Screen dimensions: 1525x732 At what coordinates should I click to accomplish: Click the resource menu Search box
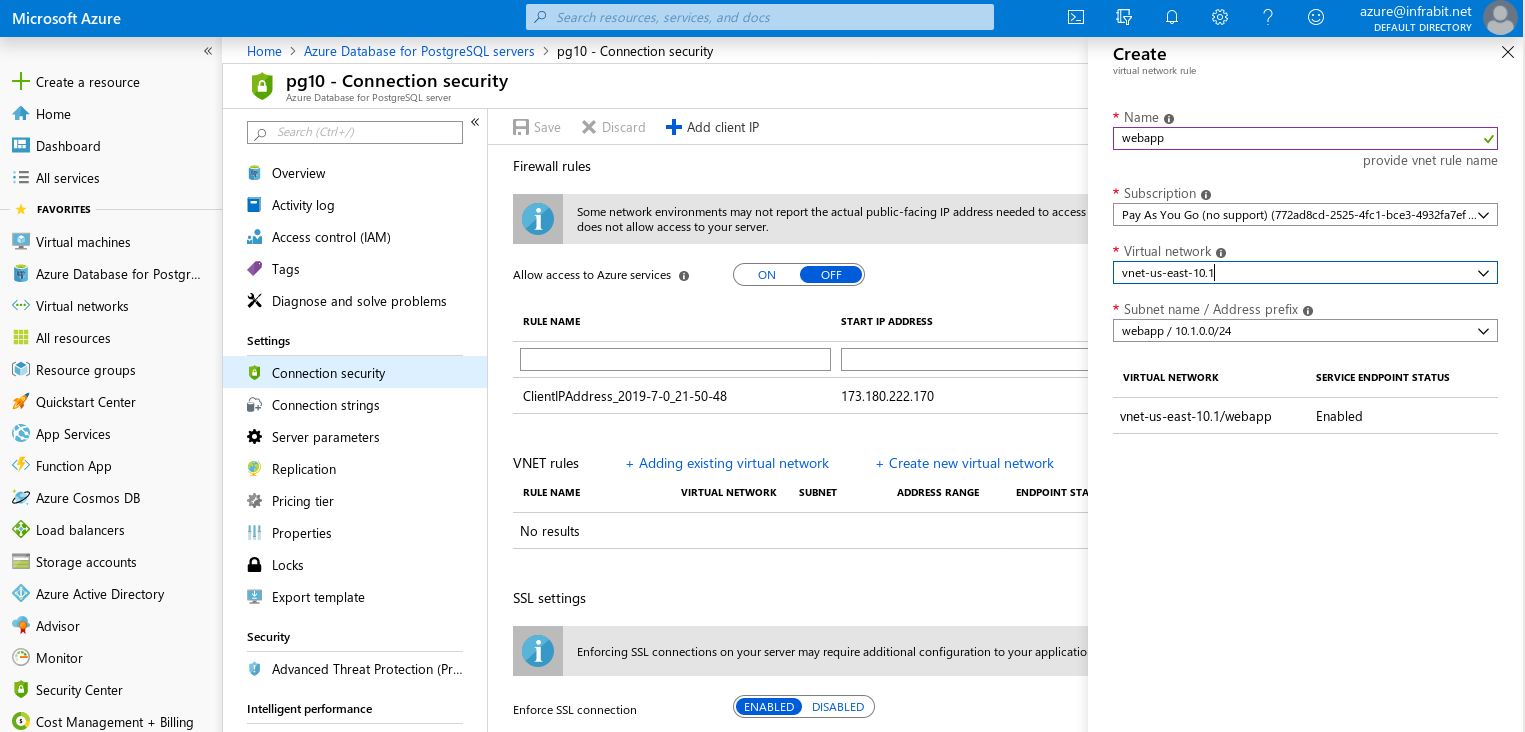pyautogui.click(x=355, y=132)
